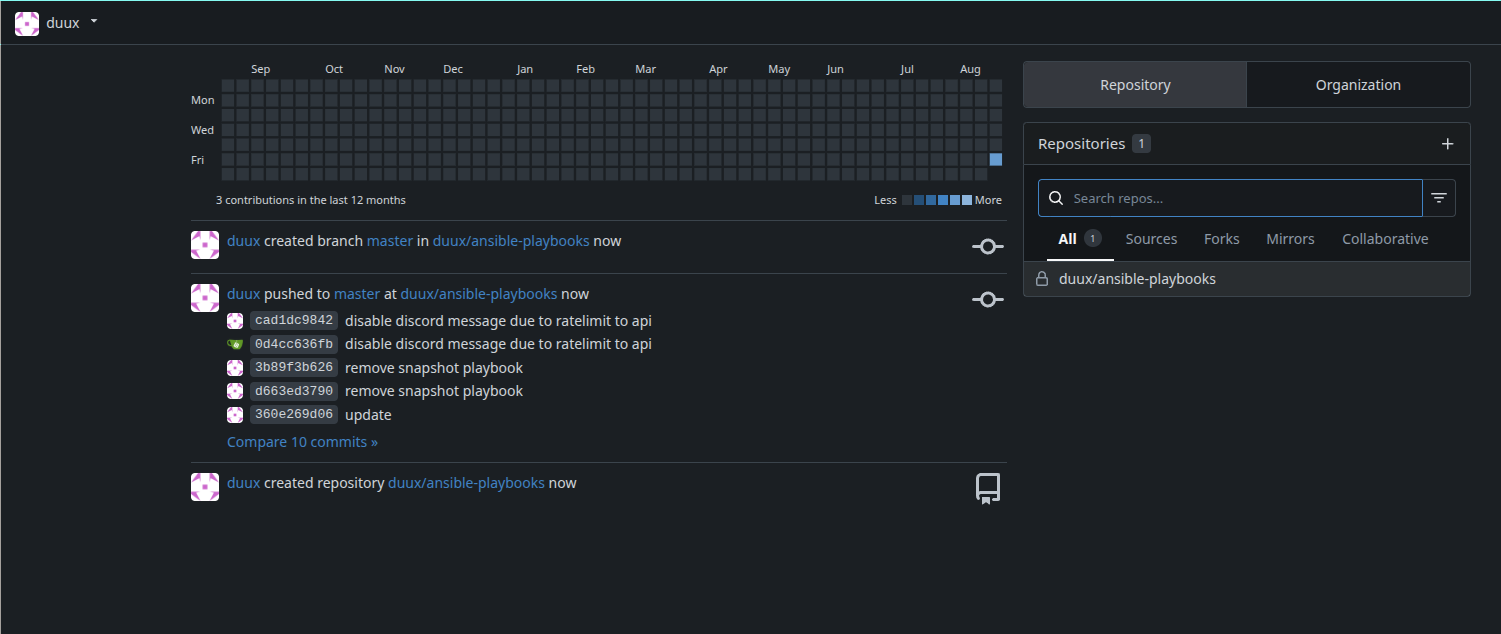The image size is (1501, 634).
Task: Open the master branch link in created branch entry
Action: coord(390,241)
